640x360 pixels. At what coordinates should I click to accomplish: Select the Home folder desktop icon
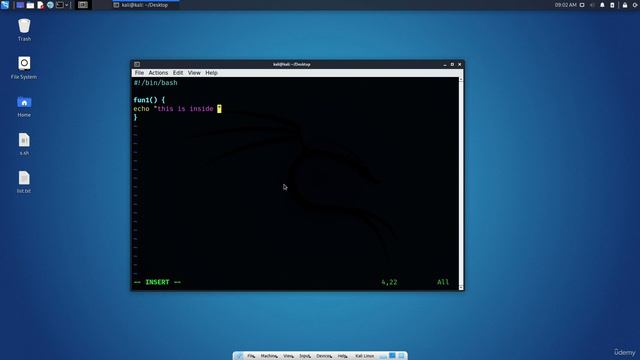pyautogui.click(x=24, y=106)
